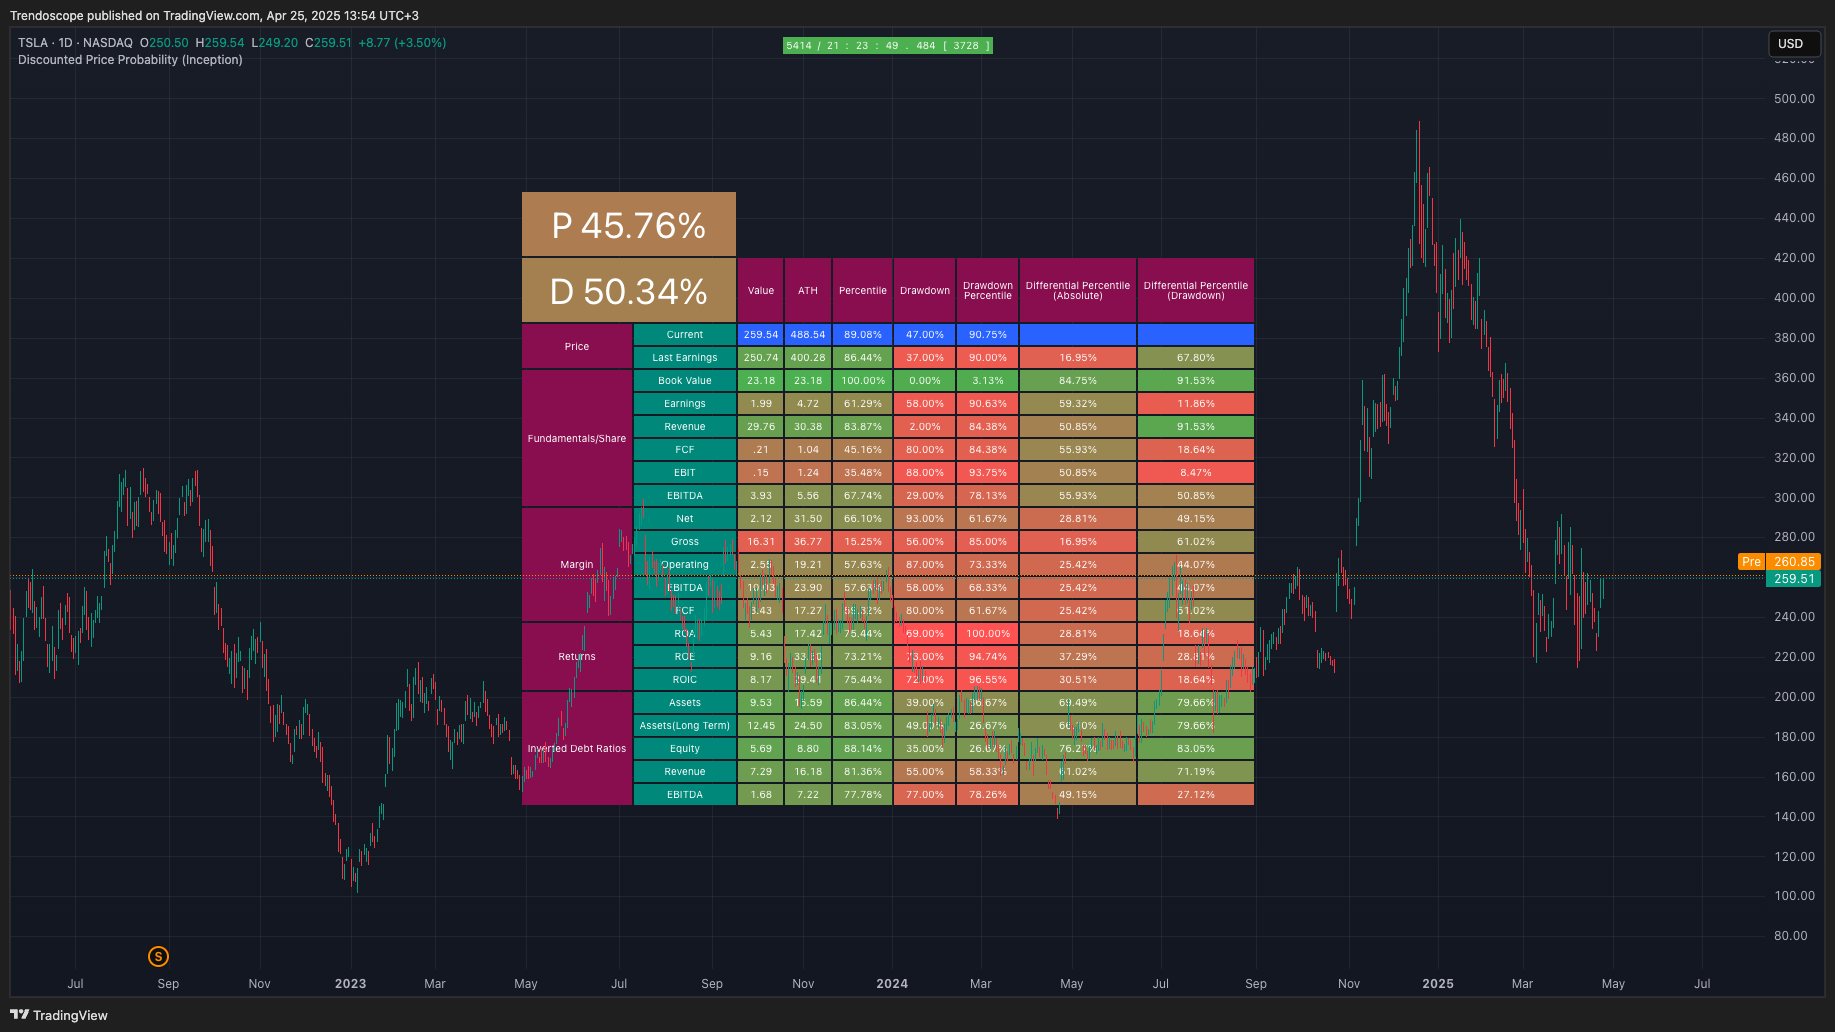
Task: Click the Equity row label
Action: pyautogui.click(x=685, y=749)
